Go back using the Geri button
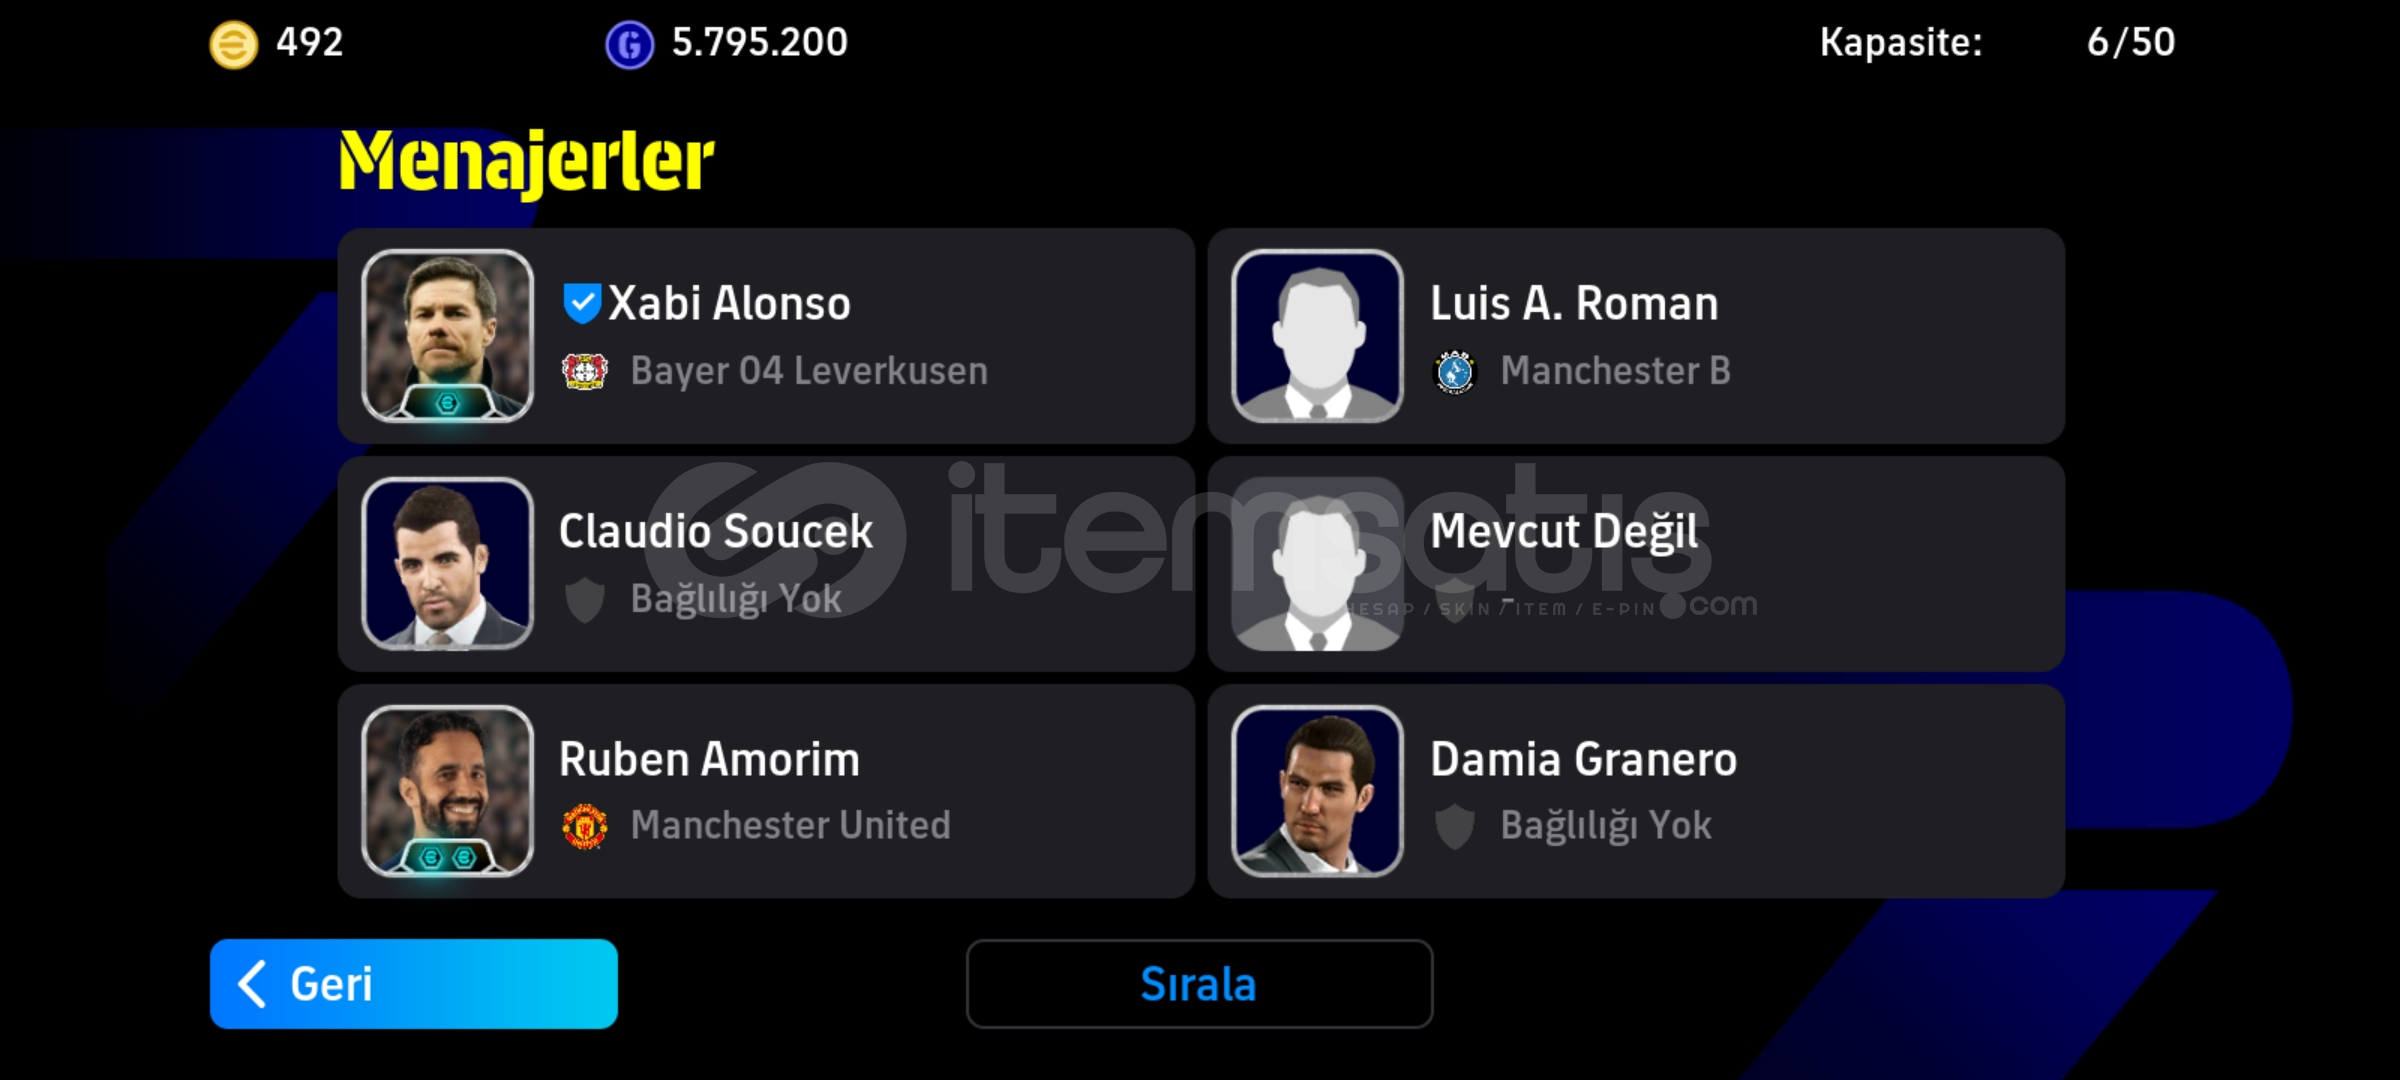This screenshot has width=2400, height=1080. (413, 984)
